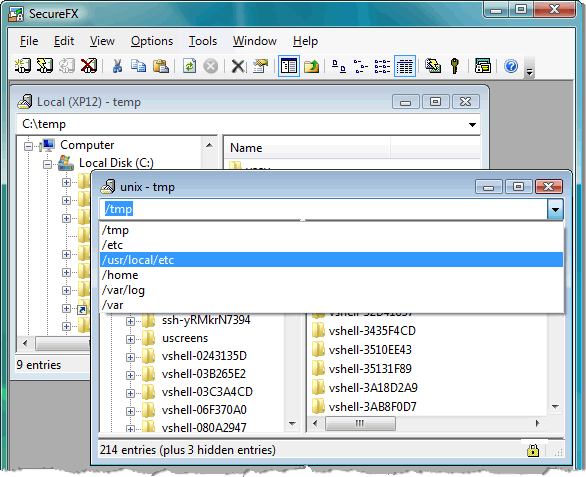Choose /home from the path dropdown list
This screenshot has height=477, width=586.
[331, 275]
